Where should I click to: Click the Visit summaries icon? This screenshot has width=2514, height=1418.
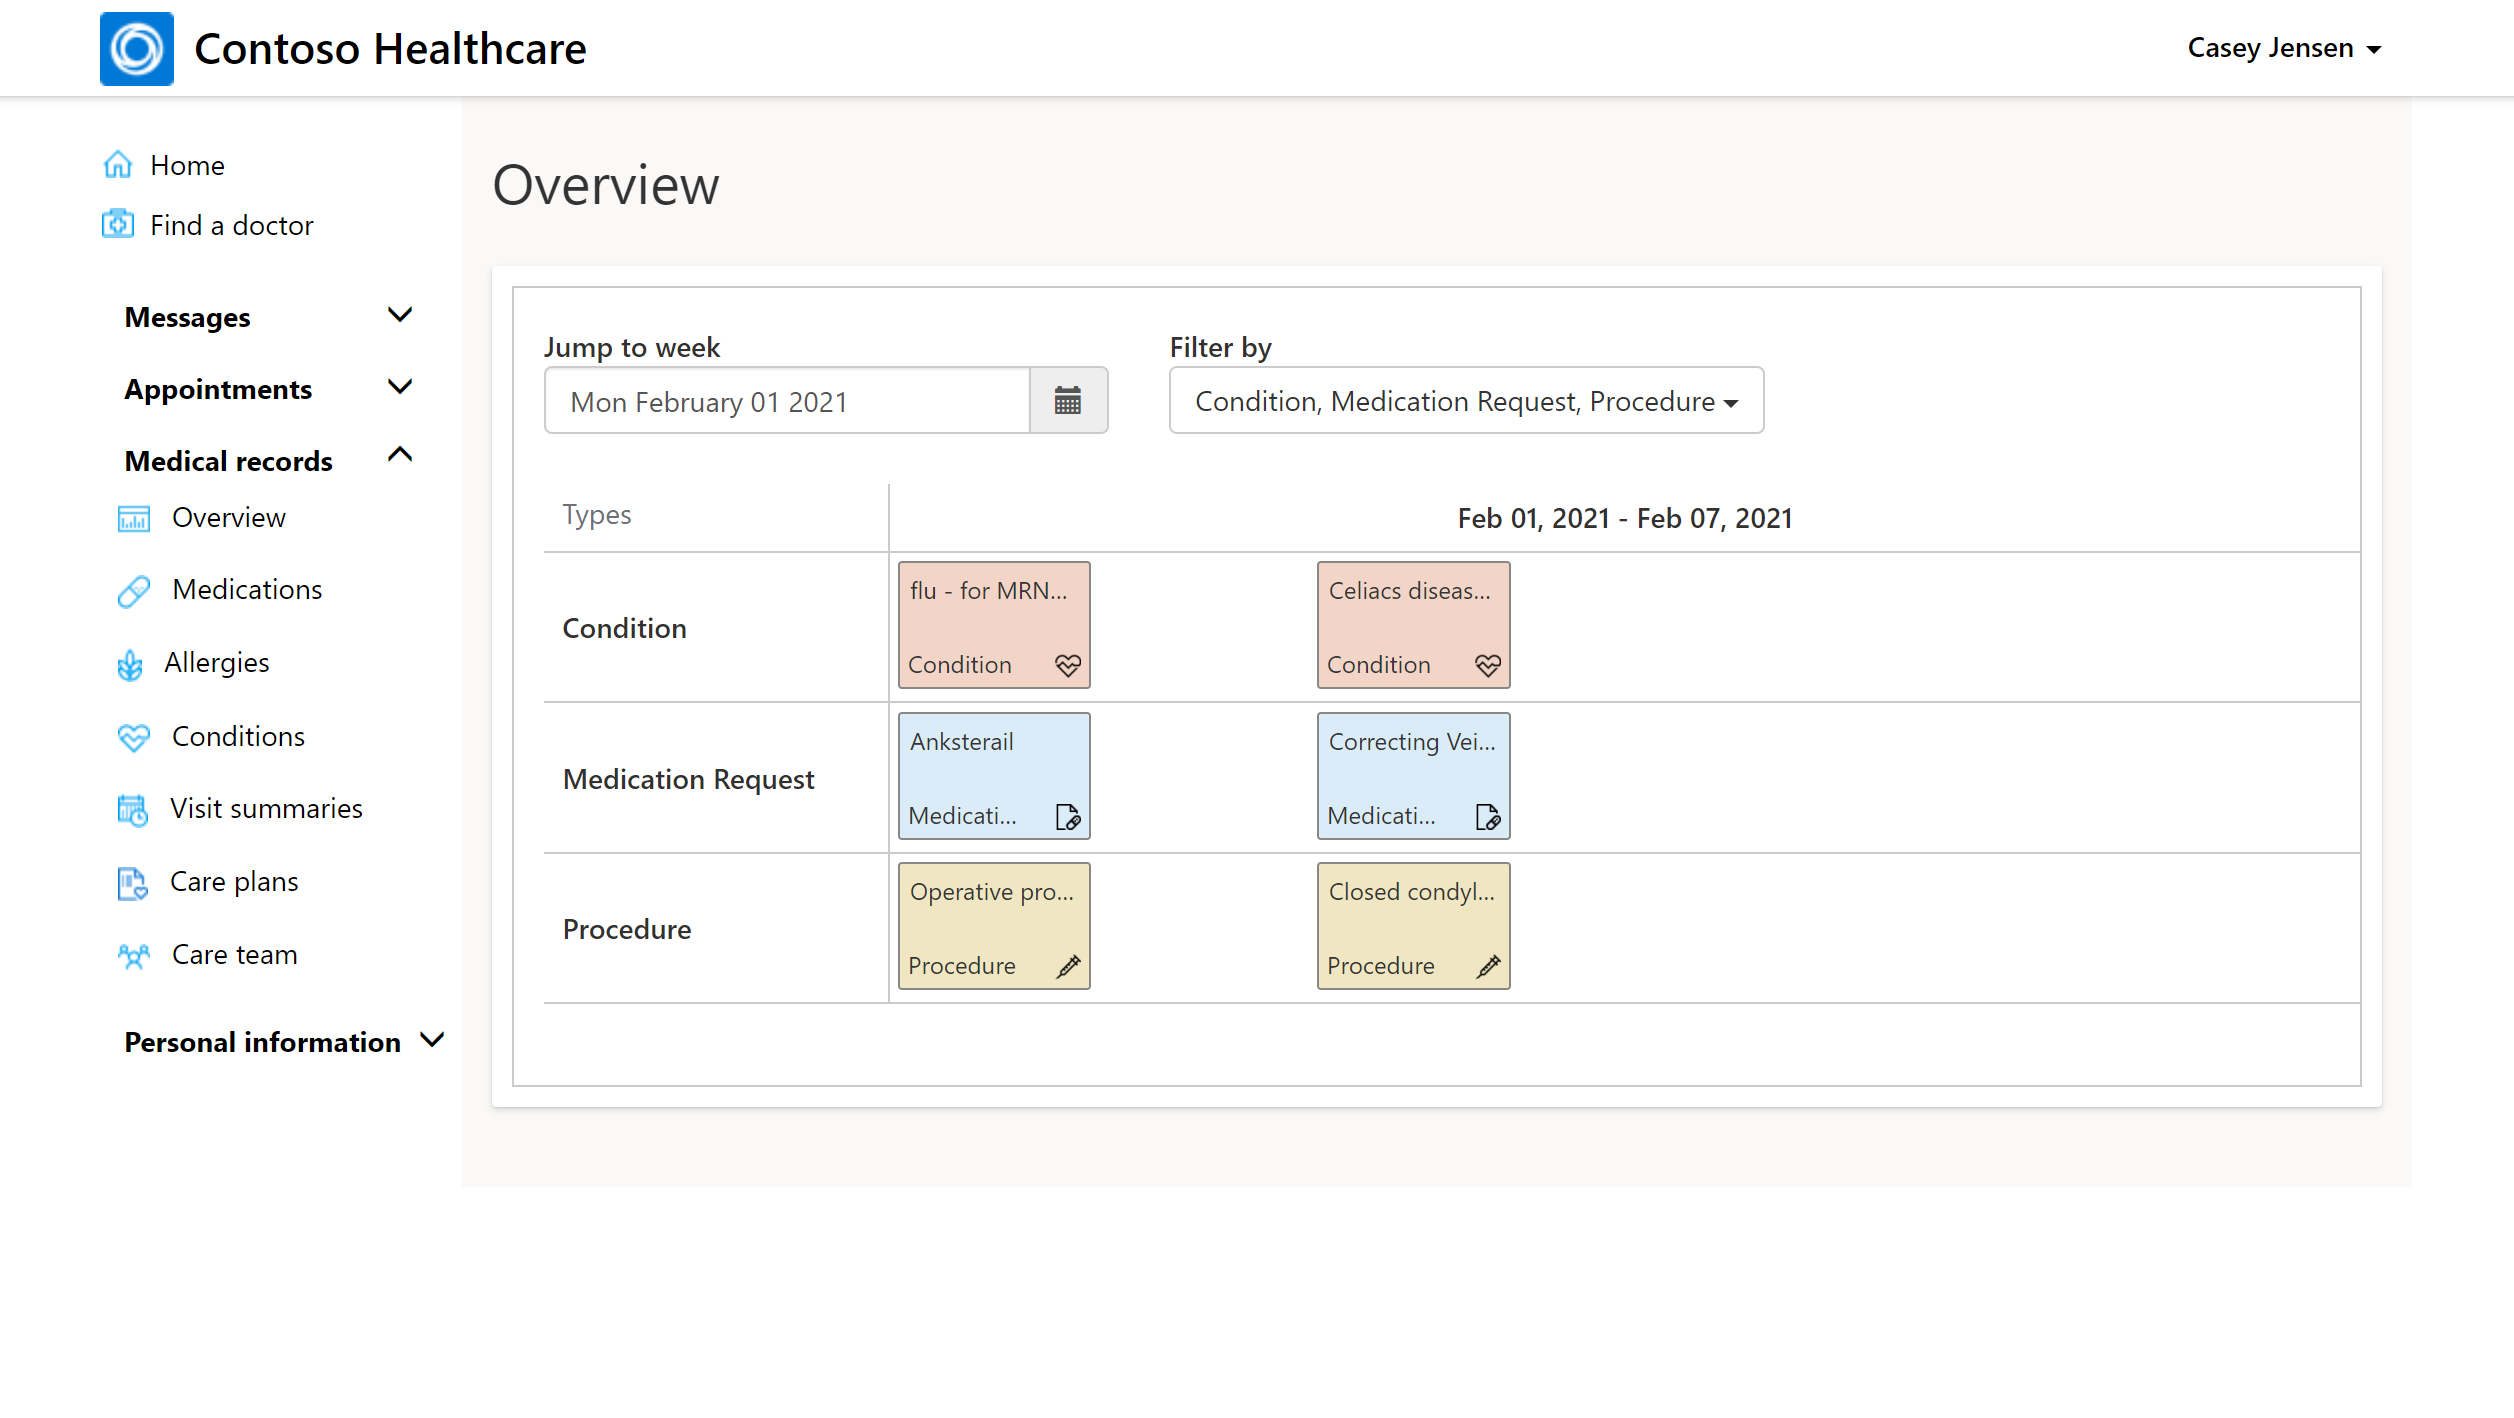tap(131, 808)
